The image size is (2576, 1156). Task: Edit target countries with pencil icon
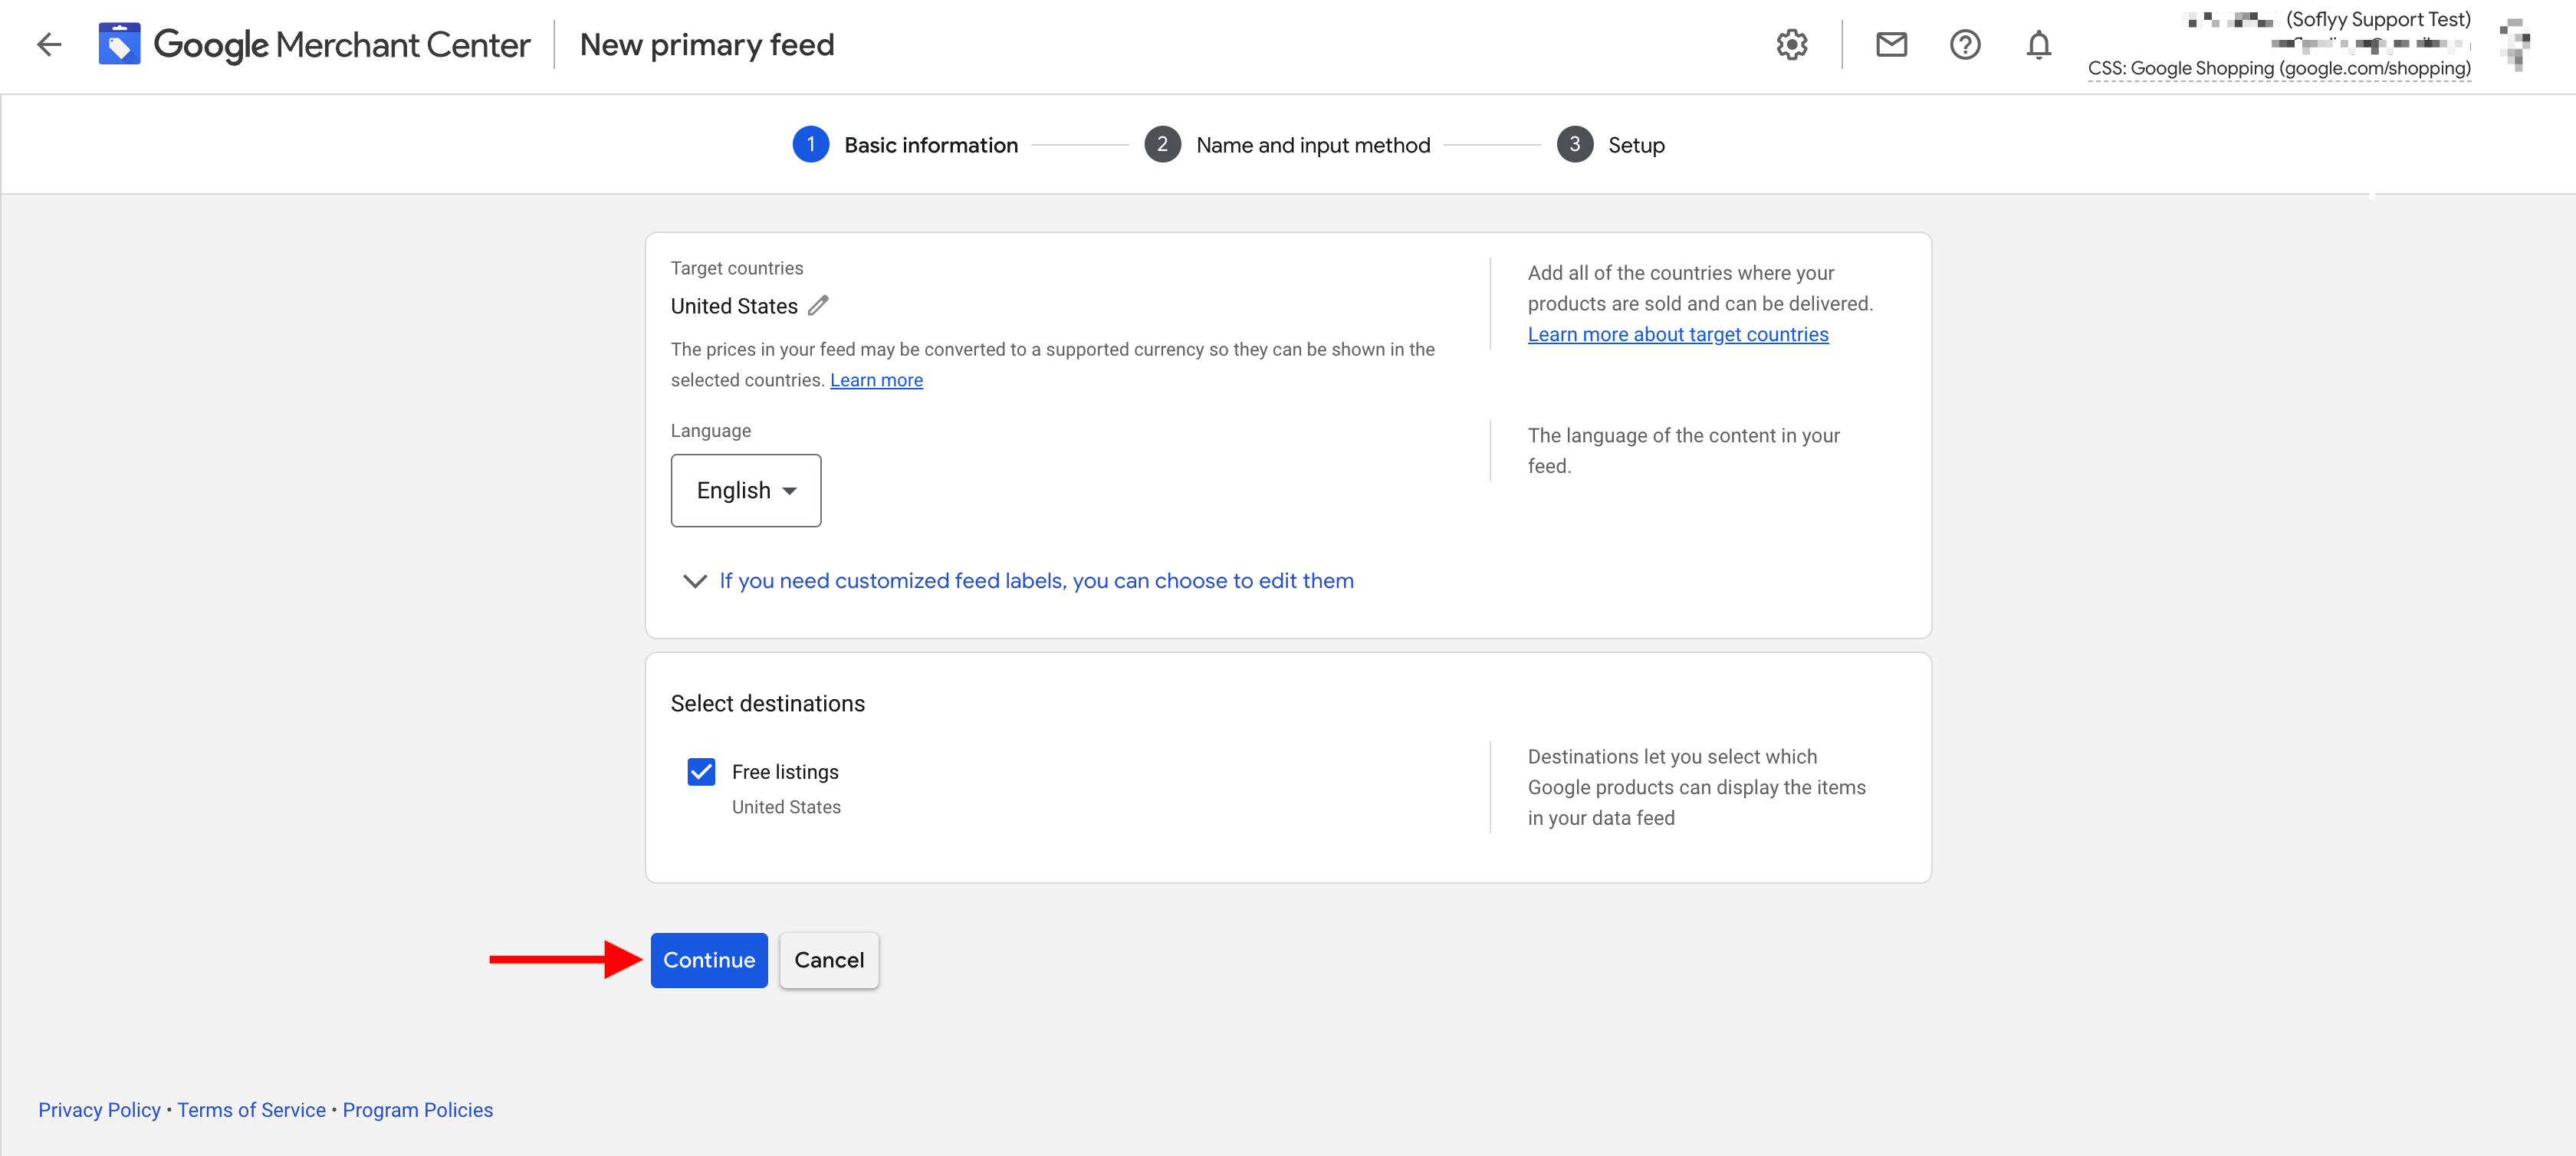point(818,305)
